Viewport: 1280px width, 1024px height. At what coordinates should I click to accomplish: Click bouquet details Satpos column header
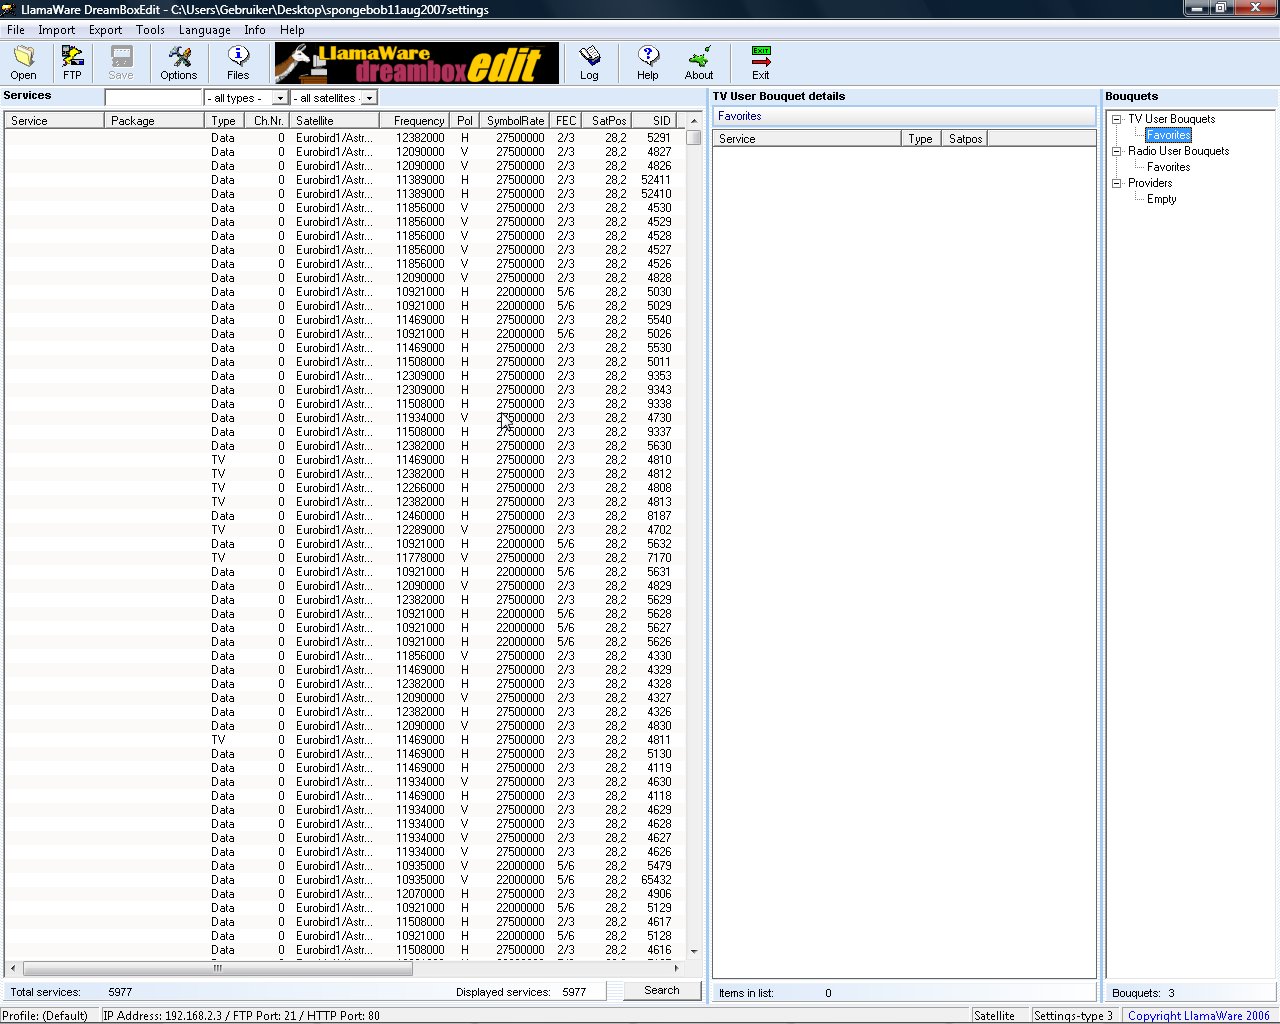pyautogui.click(x=965, y=139)
